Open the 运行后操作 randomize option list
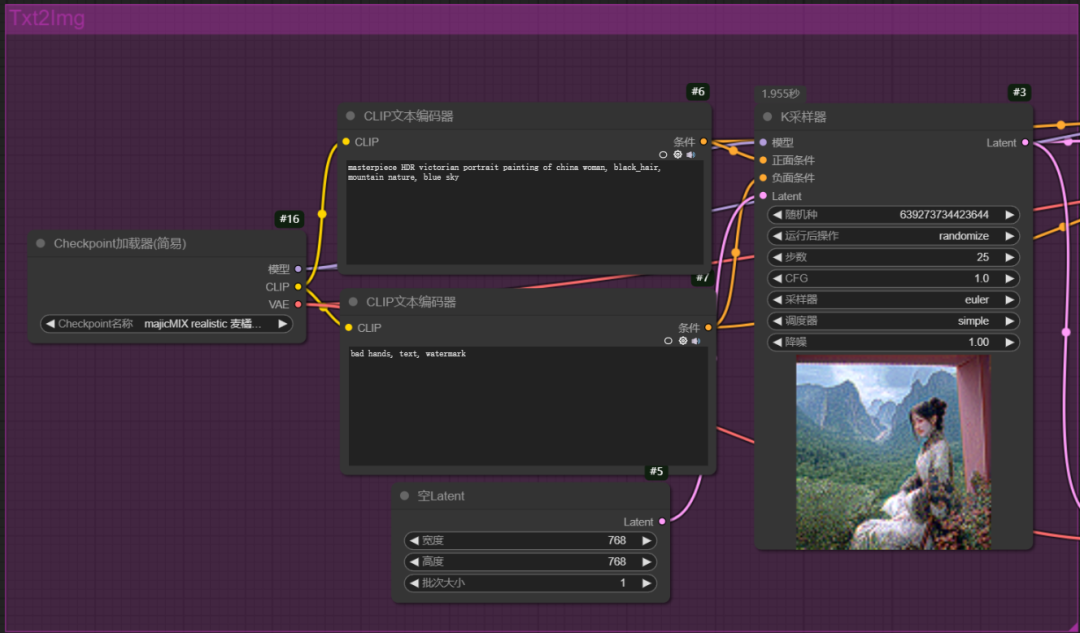 click(x=893, y=236)
